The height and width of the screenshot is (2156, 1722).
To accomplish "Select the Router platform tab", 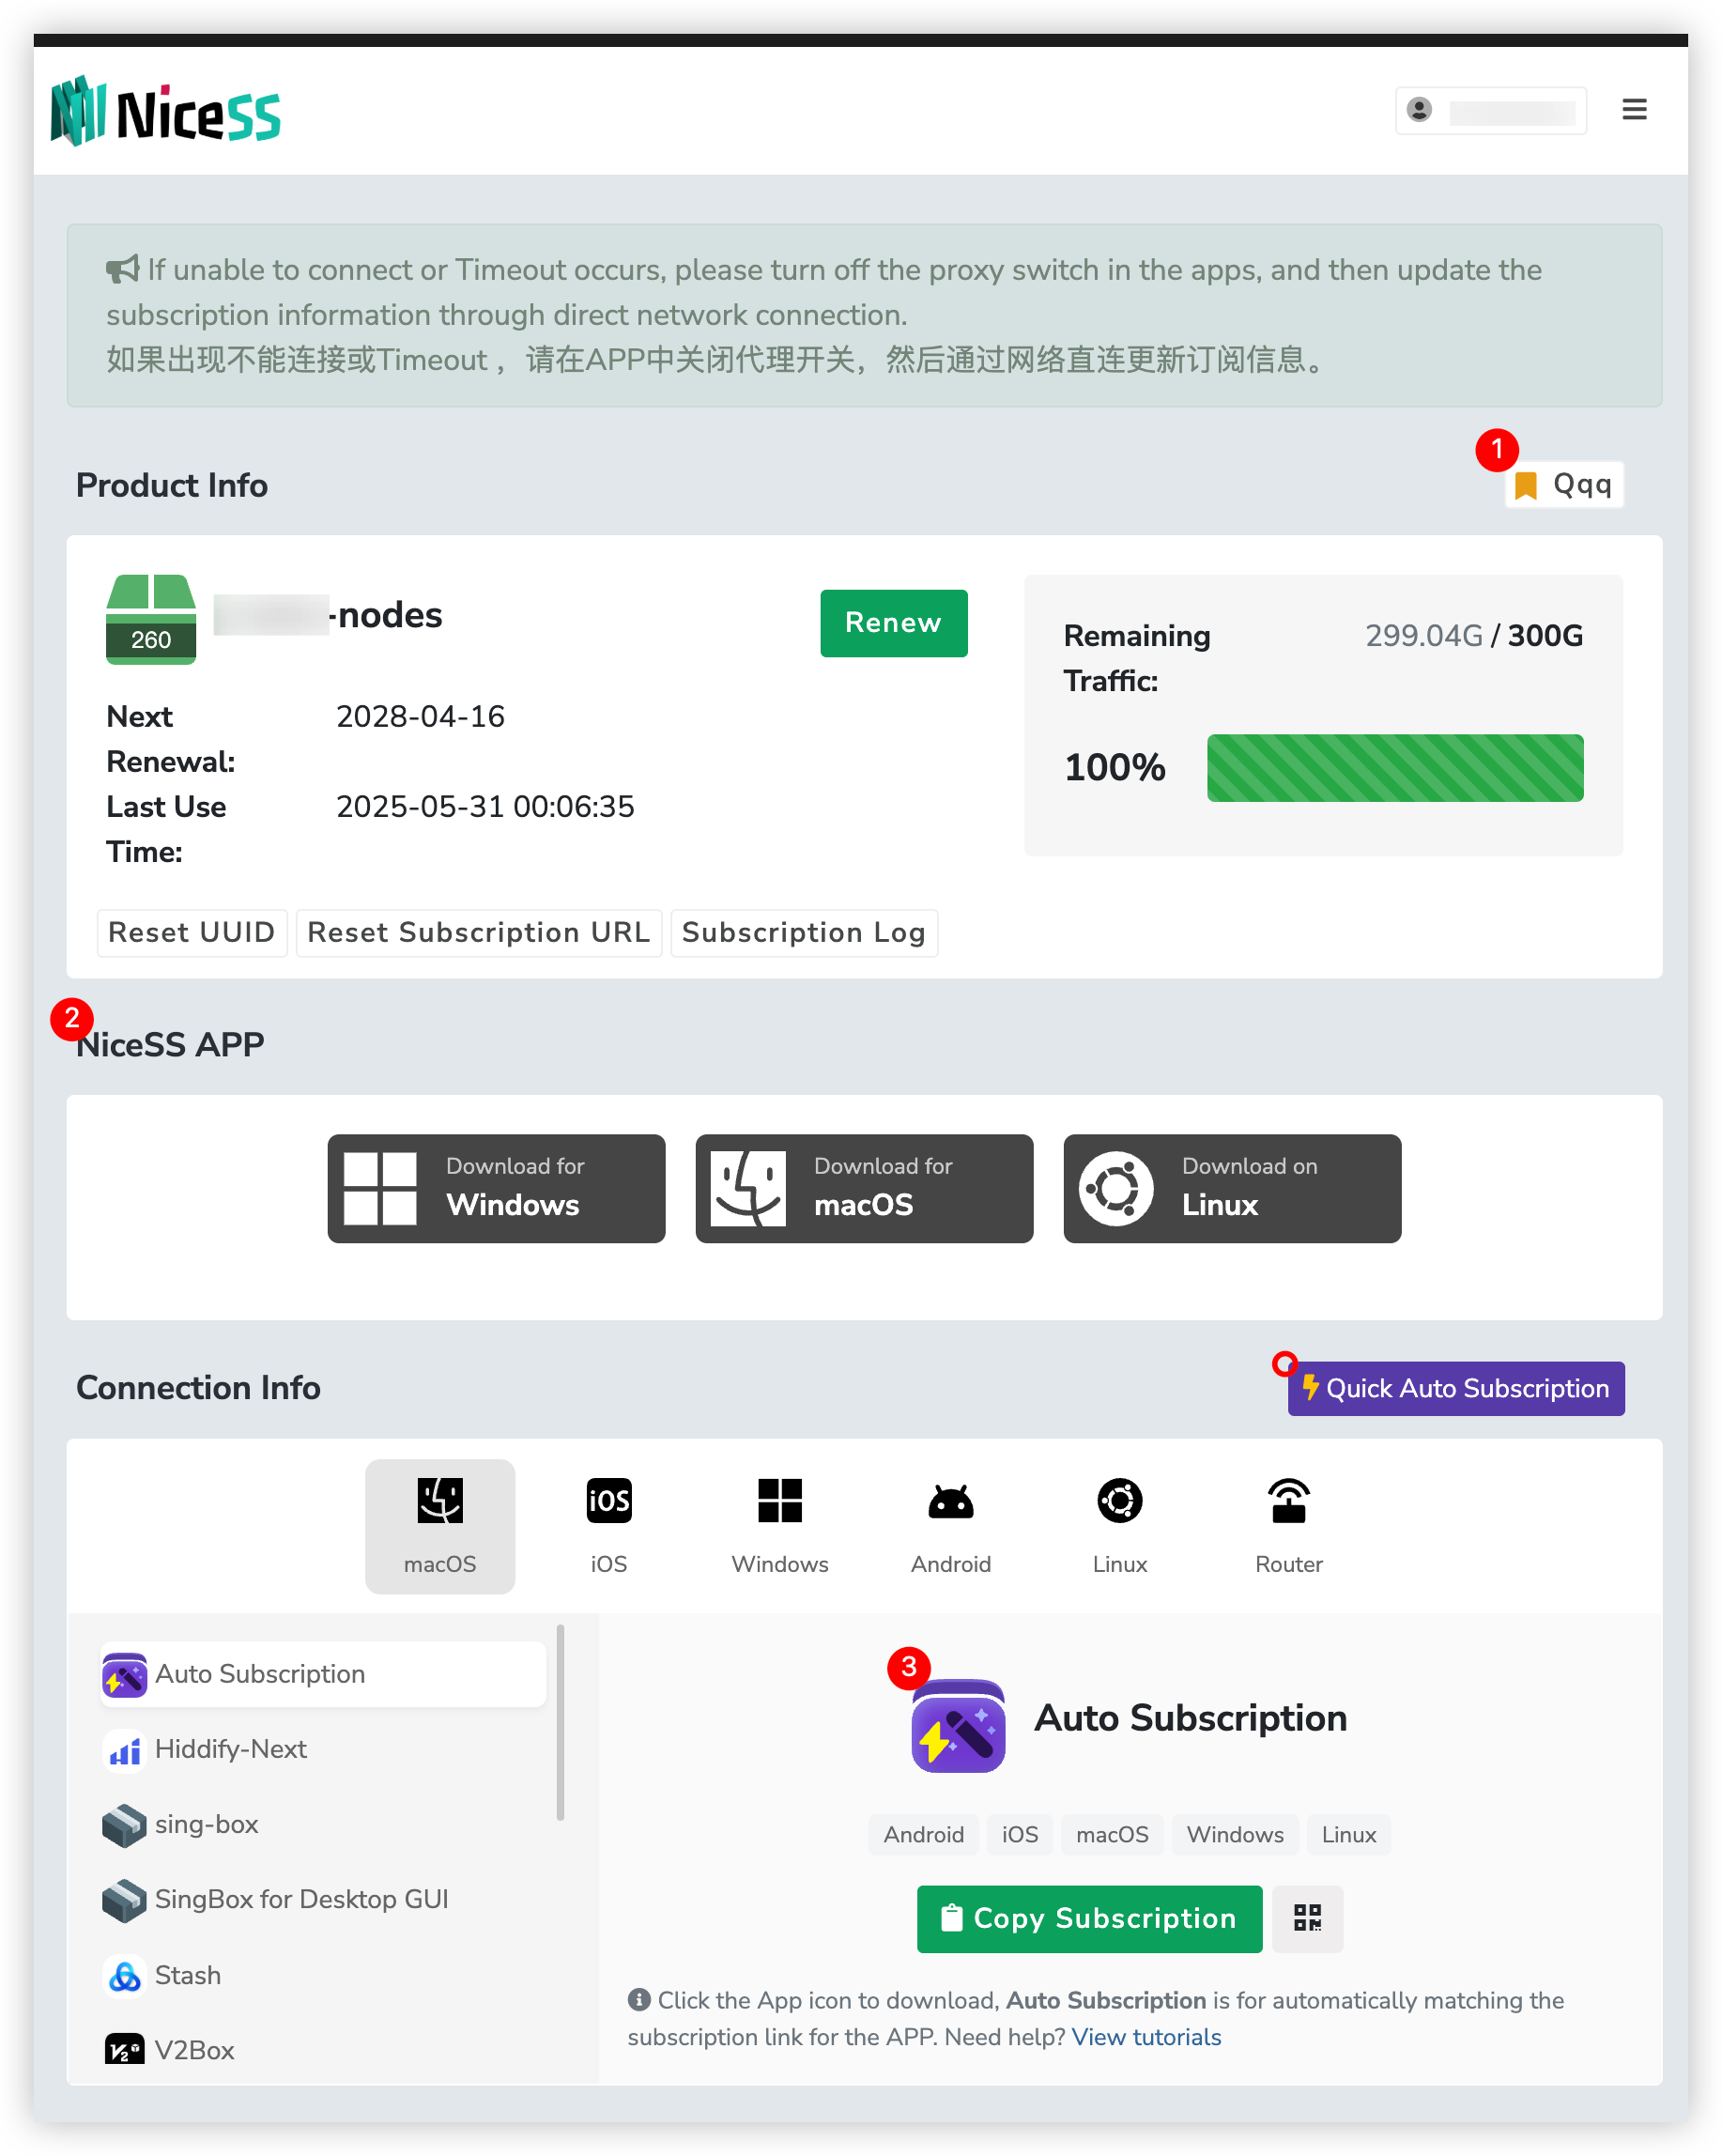I will 1289,1526.
